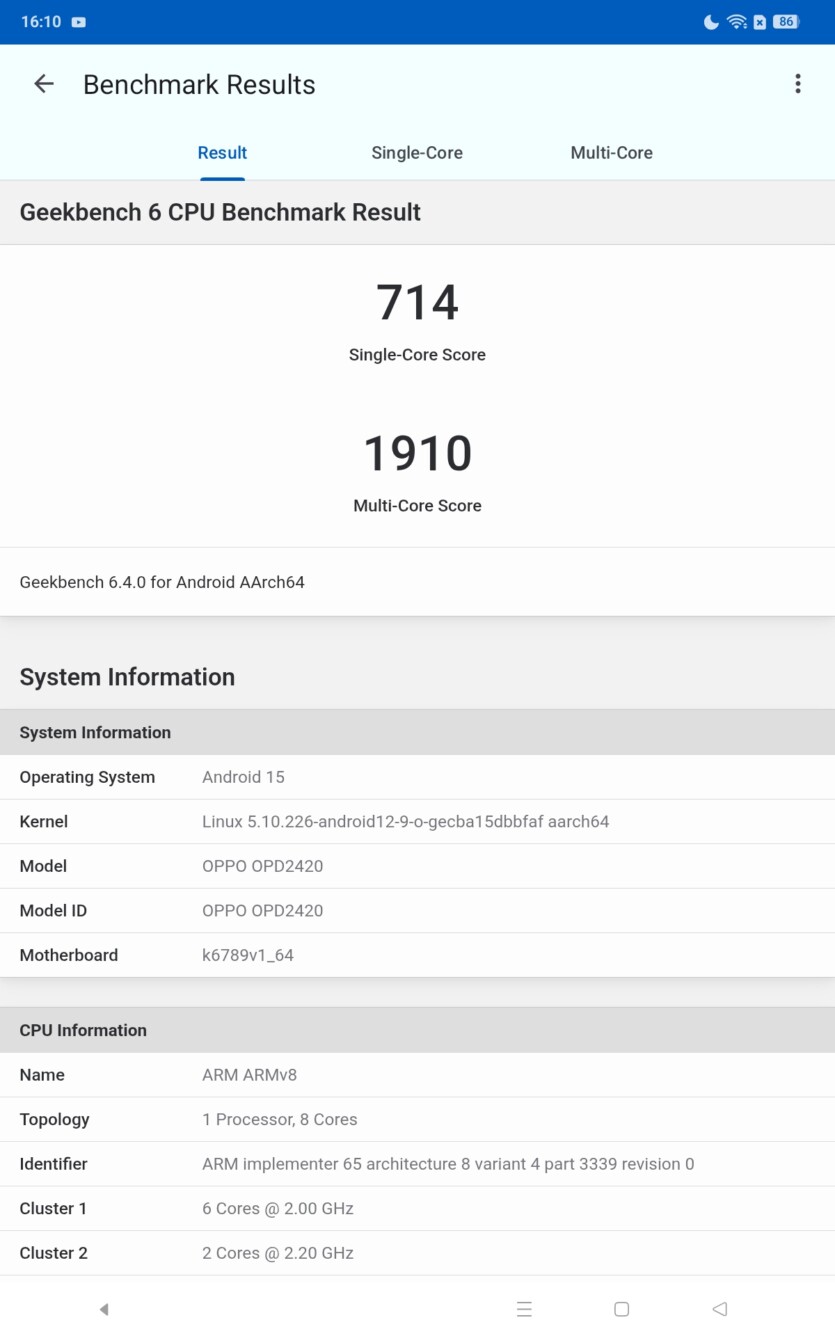Open the three-dot overflow menu
Screen dimensions: 835x1336
click(797, 84)
